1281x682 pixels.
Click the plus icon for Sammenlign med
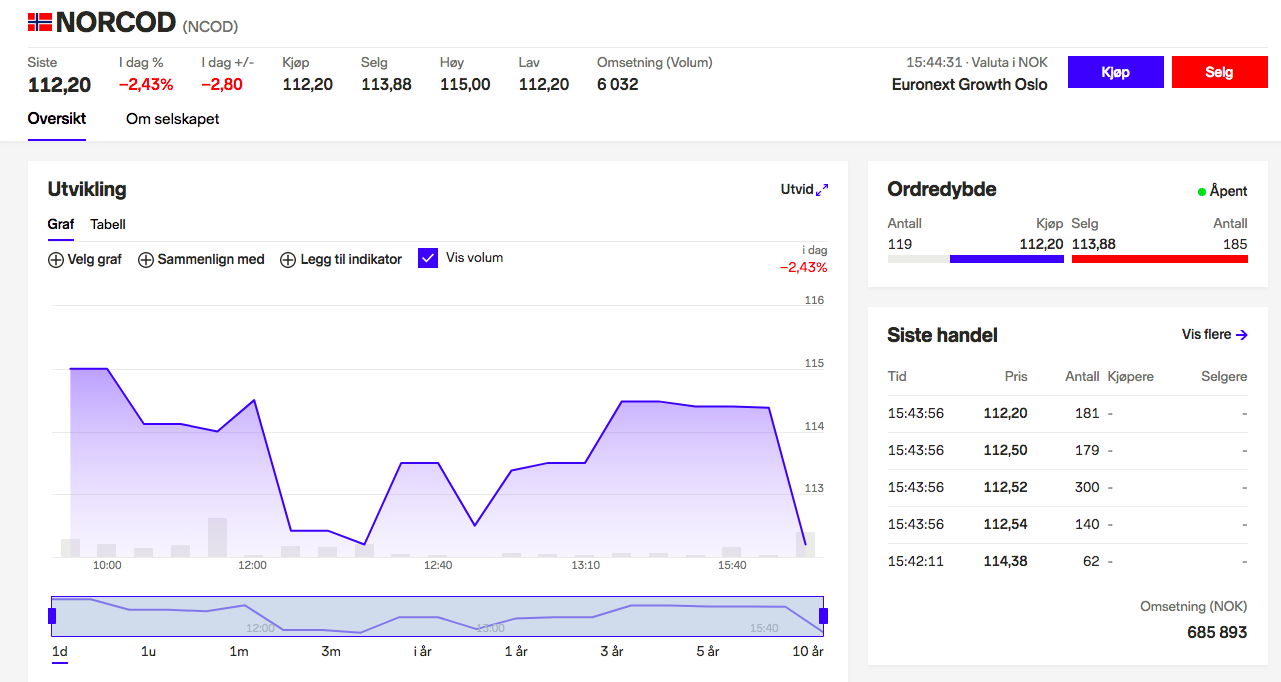tap(146, 260)
